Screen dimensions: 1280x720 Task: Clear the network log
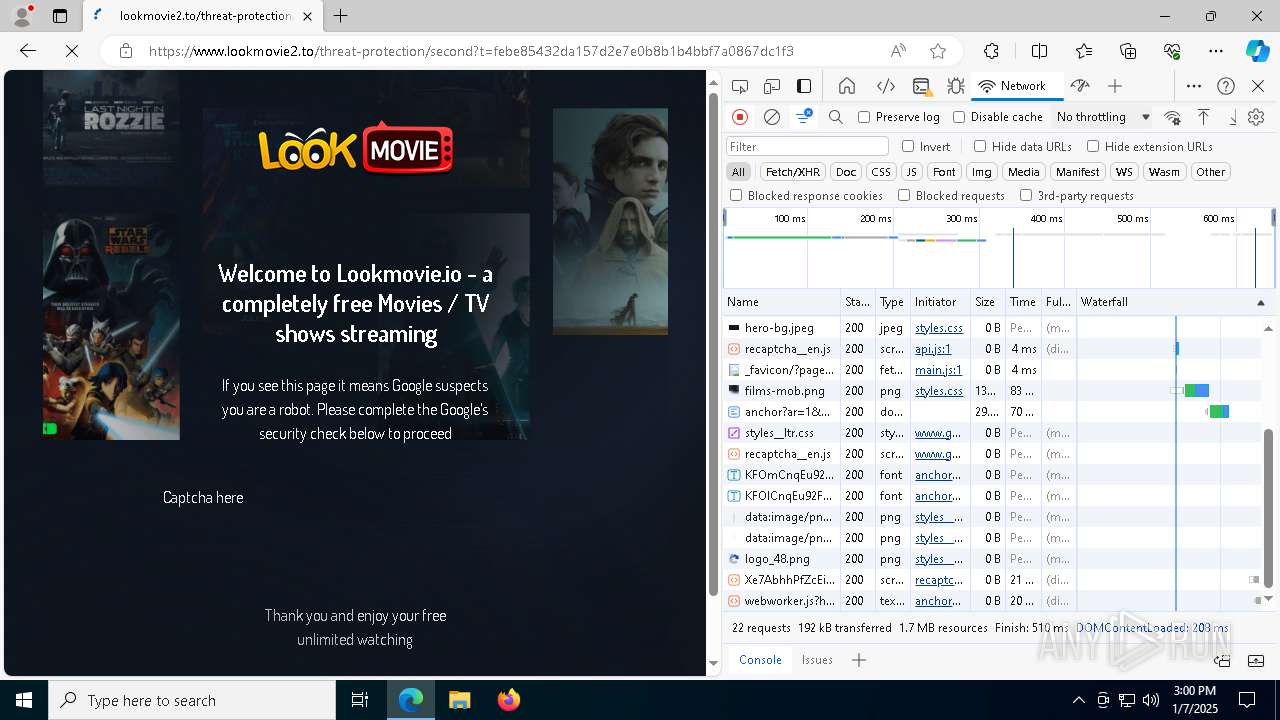coord(772,117)
